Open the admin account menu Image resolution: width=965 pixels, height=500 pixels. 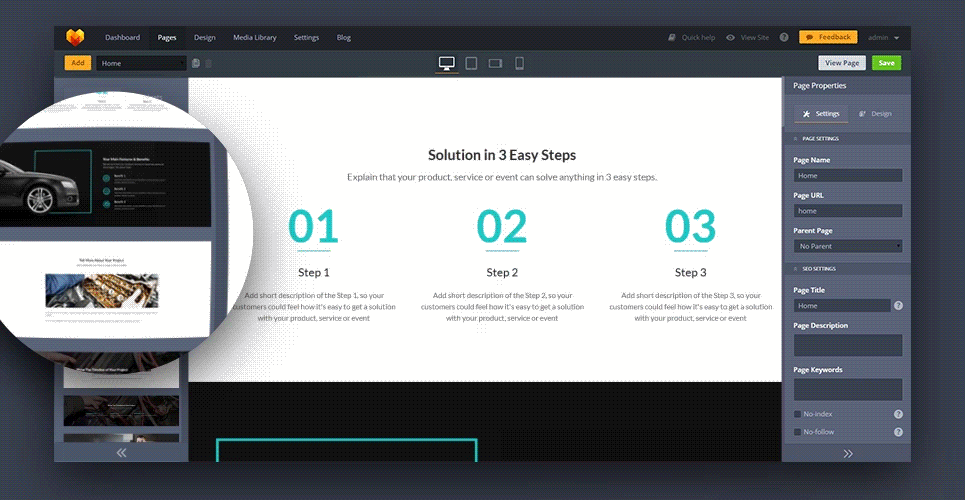[x=884, y=38]
